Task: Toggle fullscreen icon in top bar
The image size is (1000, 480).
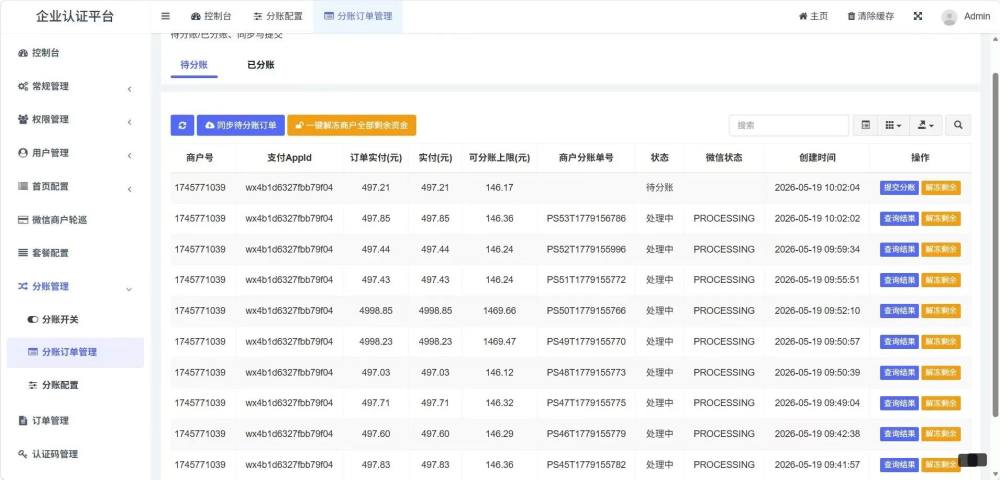Action: (x=918, y=17)
